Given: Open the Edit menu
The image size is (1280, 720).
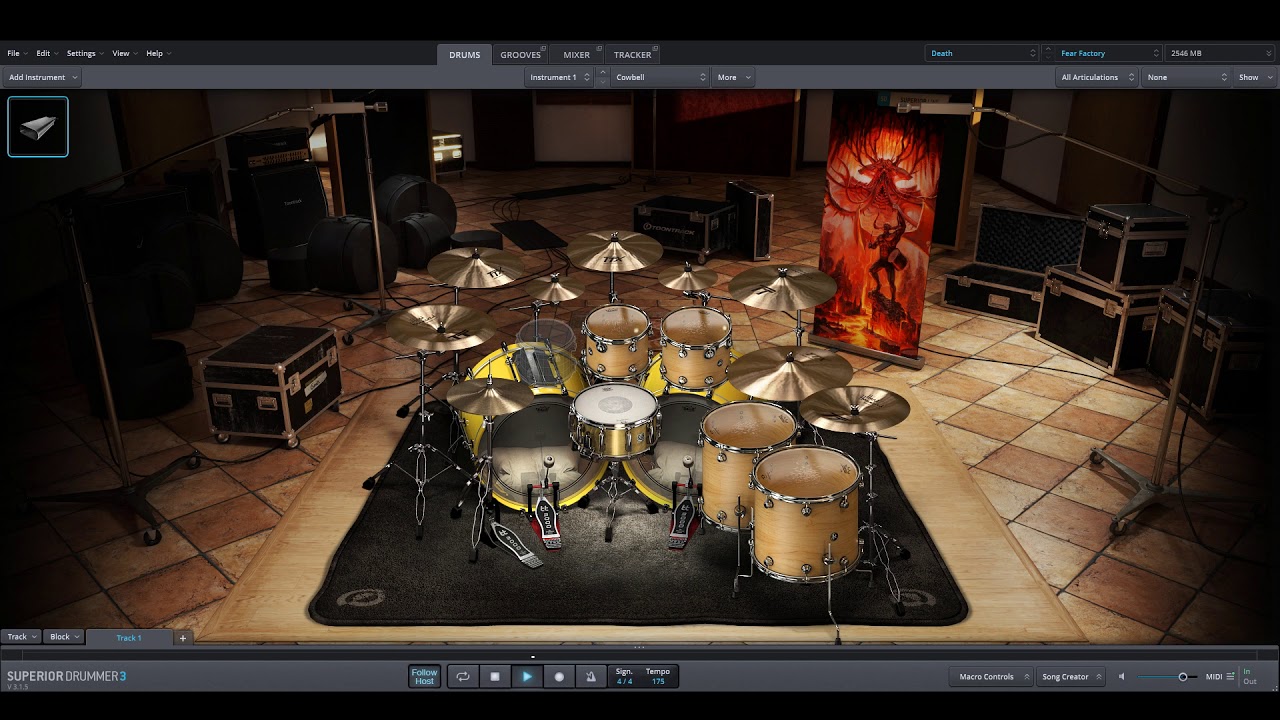Looking at the screenshot, I should (x=46, y=53).
